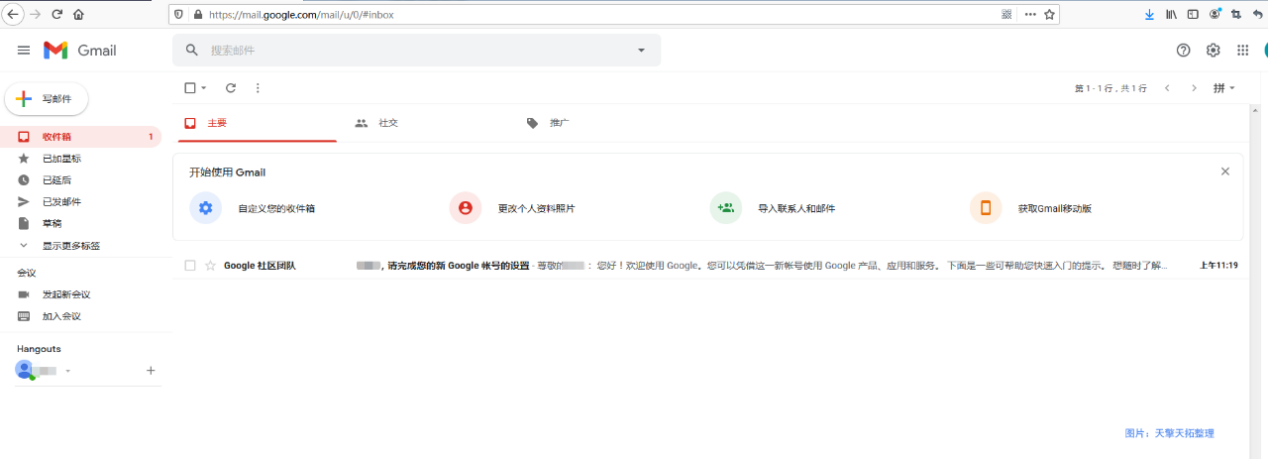The height and width of the screenshot is (459, 1268).
Task: Close the 开始使用 Gmail panel
Action: (1225, 172)
